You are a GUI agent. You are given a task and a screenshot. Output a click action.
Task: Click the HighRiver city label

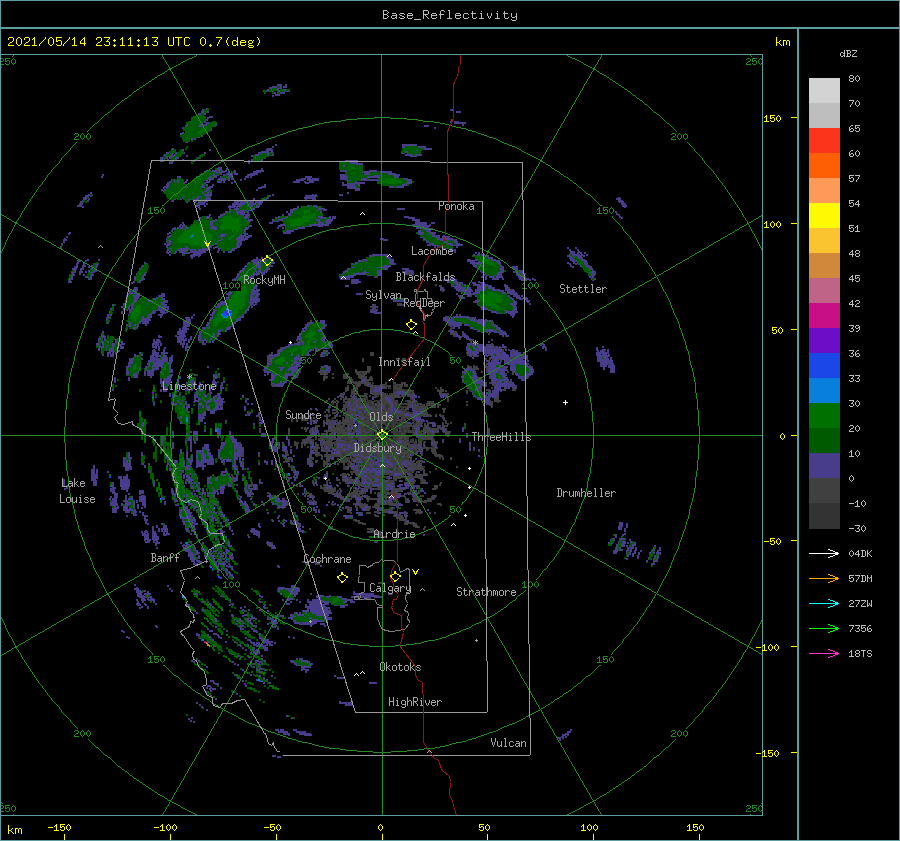point(415,702)
